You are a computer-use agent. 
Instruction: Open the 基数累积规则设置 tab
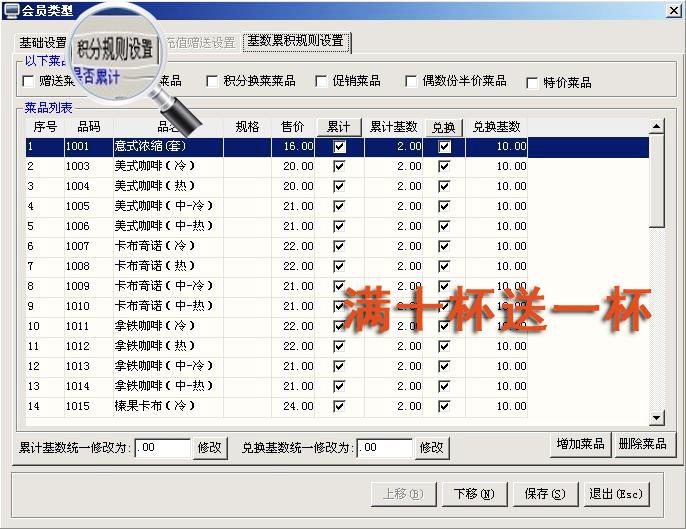click(296, 42)
